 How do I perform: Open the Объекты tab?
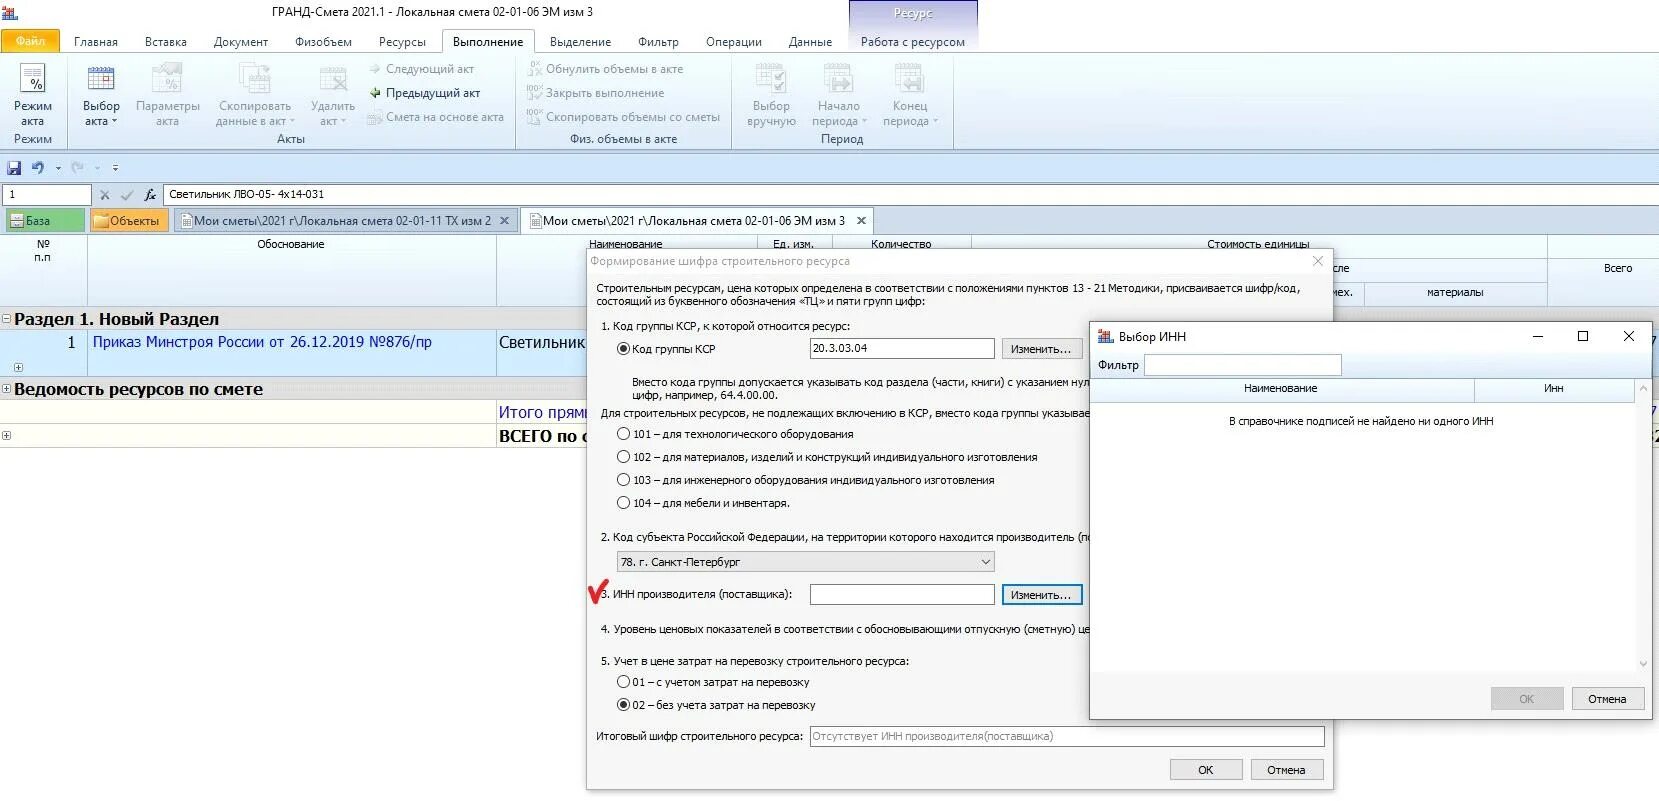(129, 221)
